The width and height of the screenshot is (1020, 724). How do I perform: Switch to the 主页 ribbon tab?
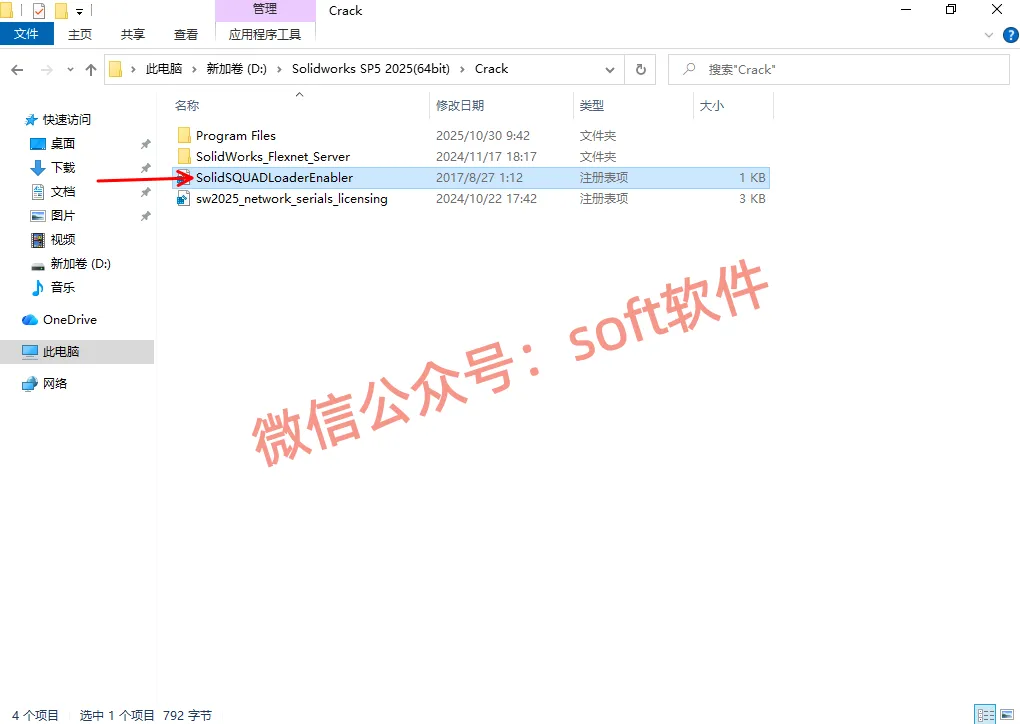(80, 34)
